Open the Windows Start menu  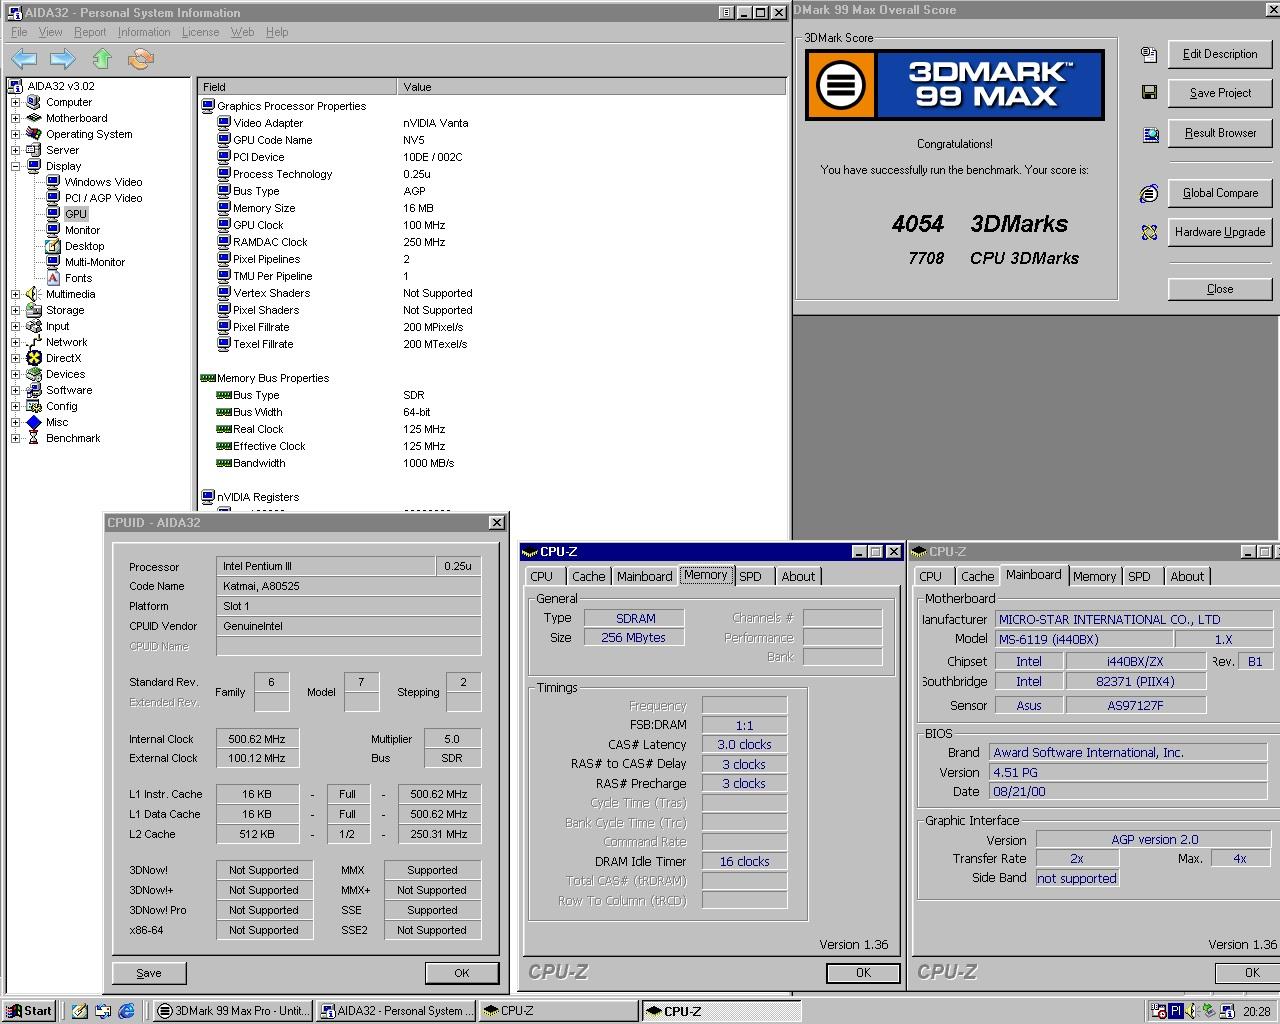[28, 1011]
